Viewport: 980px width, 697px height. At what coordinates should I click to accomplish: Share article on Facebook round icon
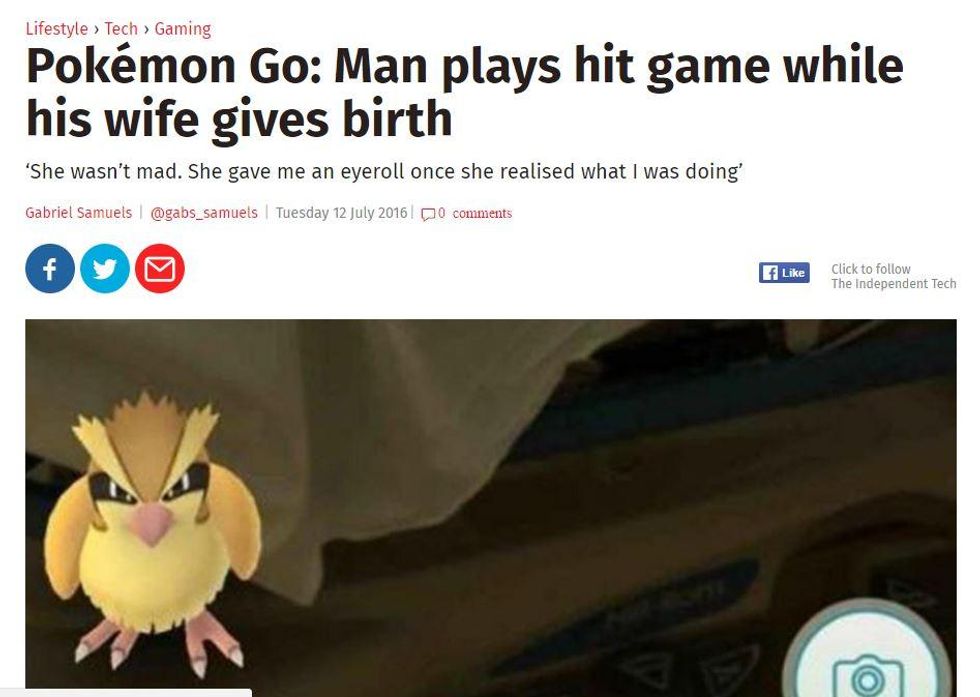pos(50,269)
